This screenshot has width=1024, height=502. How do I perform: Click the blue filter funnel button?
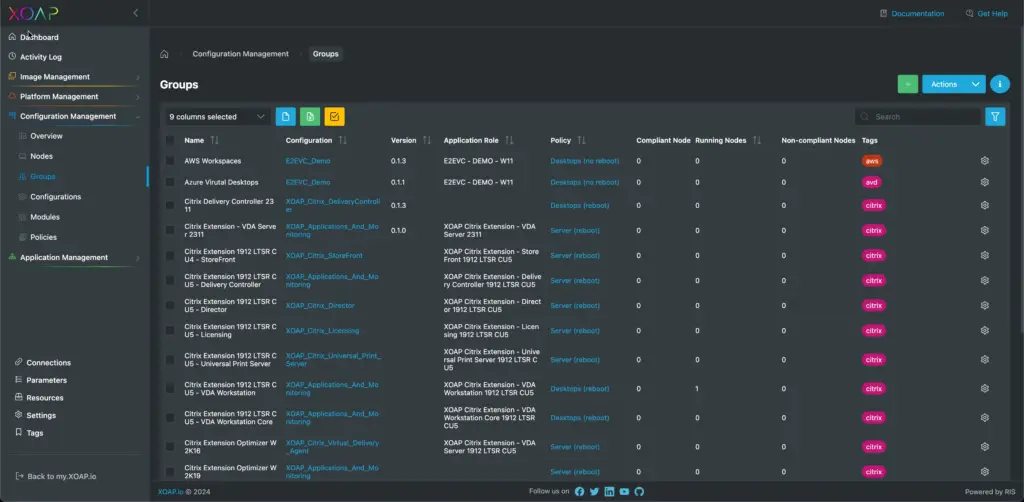(x=995, y=117)
